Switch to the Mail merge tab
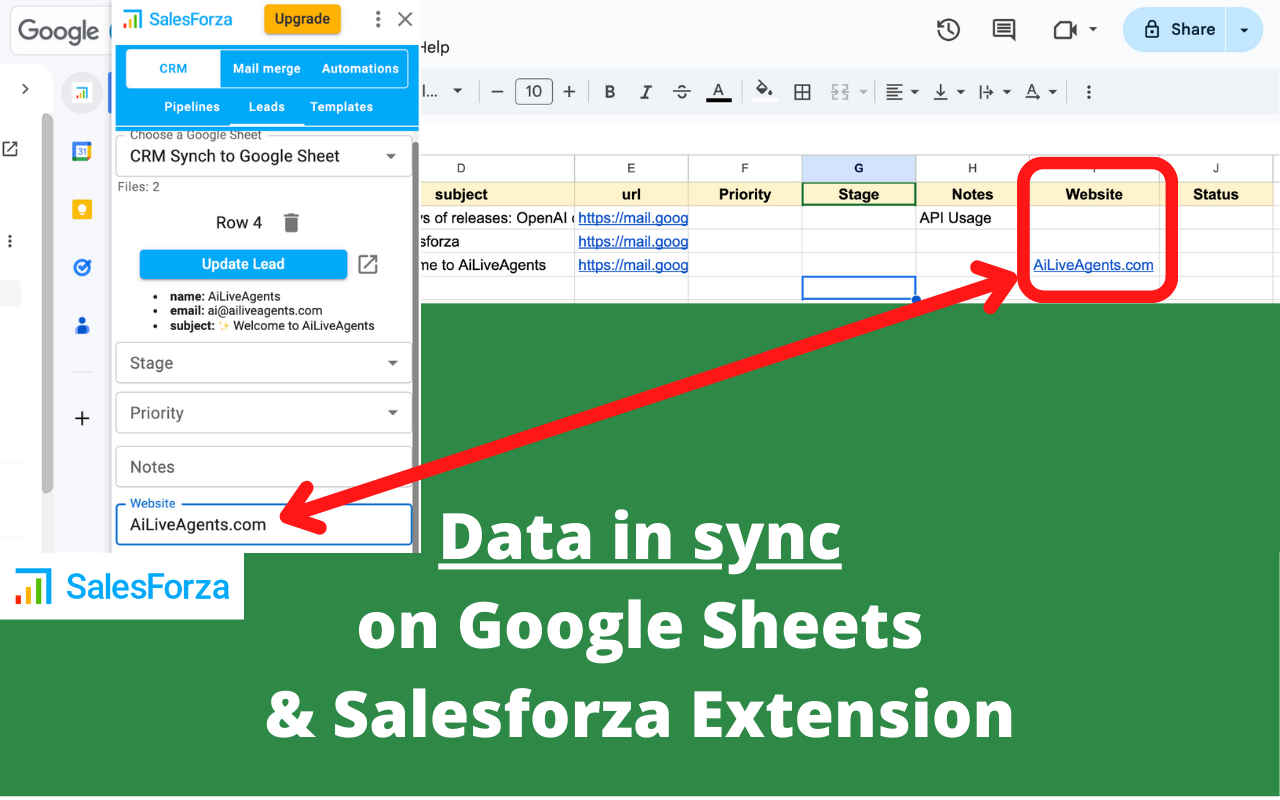The width and height of the screenshot is (1280, 800). (x=267, y=69)
